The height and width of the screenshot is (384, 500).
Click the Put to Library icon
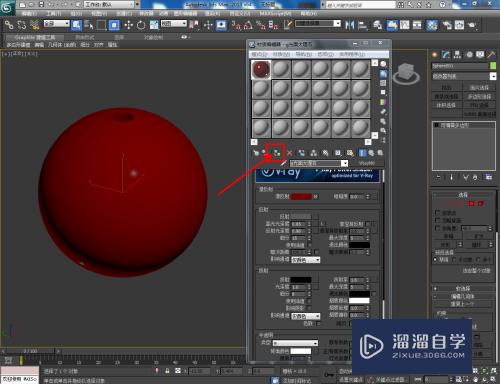[x=325, y=153]
